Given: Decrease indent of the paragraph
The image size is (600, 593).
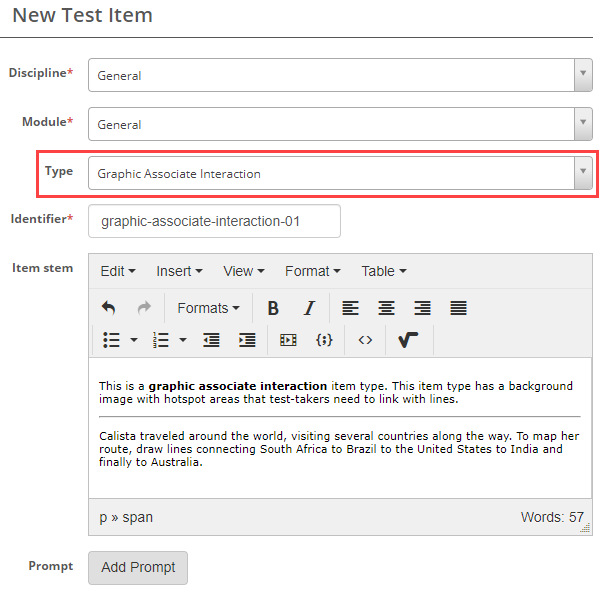Looking at the screenshot, I should tap(211, 340).
